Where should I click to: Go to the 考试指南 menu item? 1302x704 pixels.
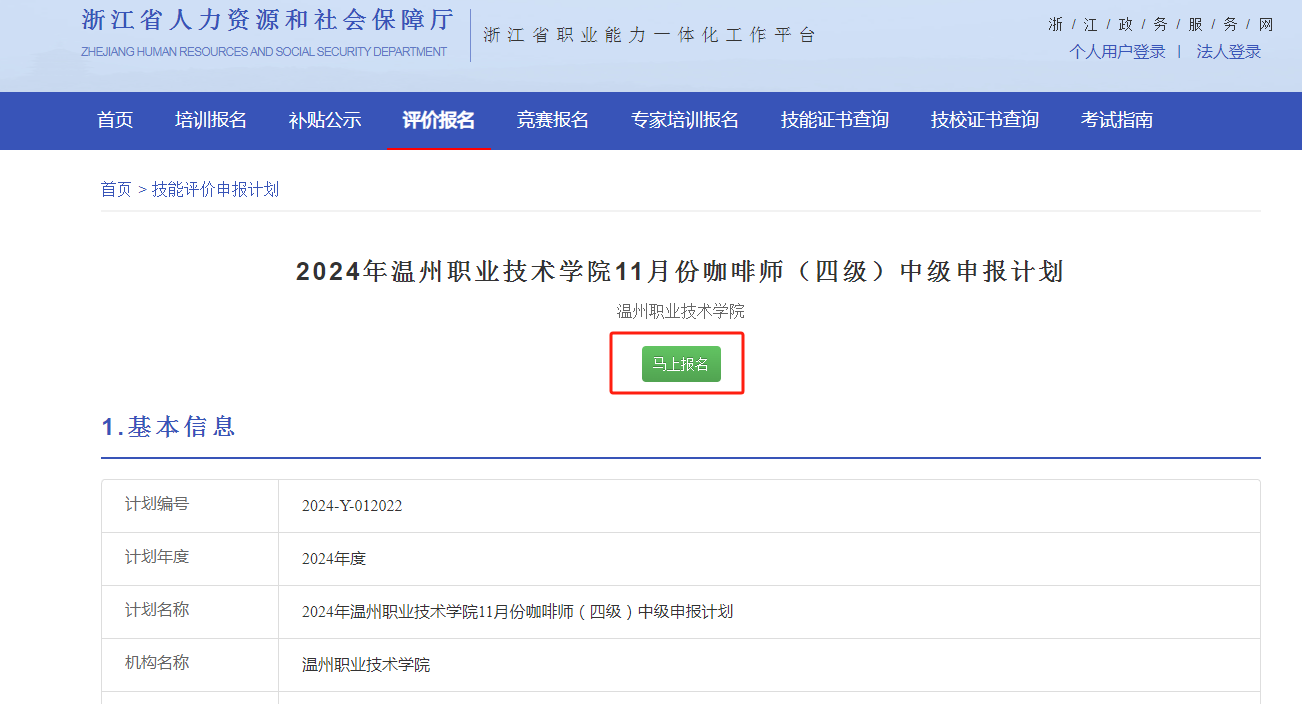click(x=1117, y=120)
